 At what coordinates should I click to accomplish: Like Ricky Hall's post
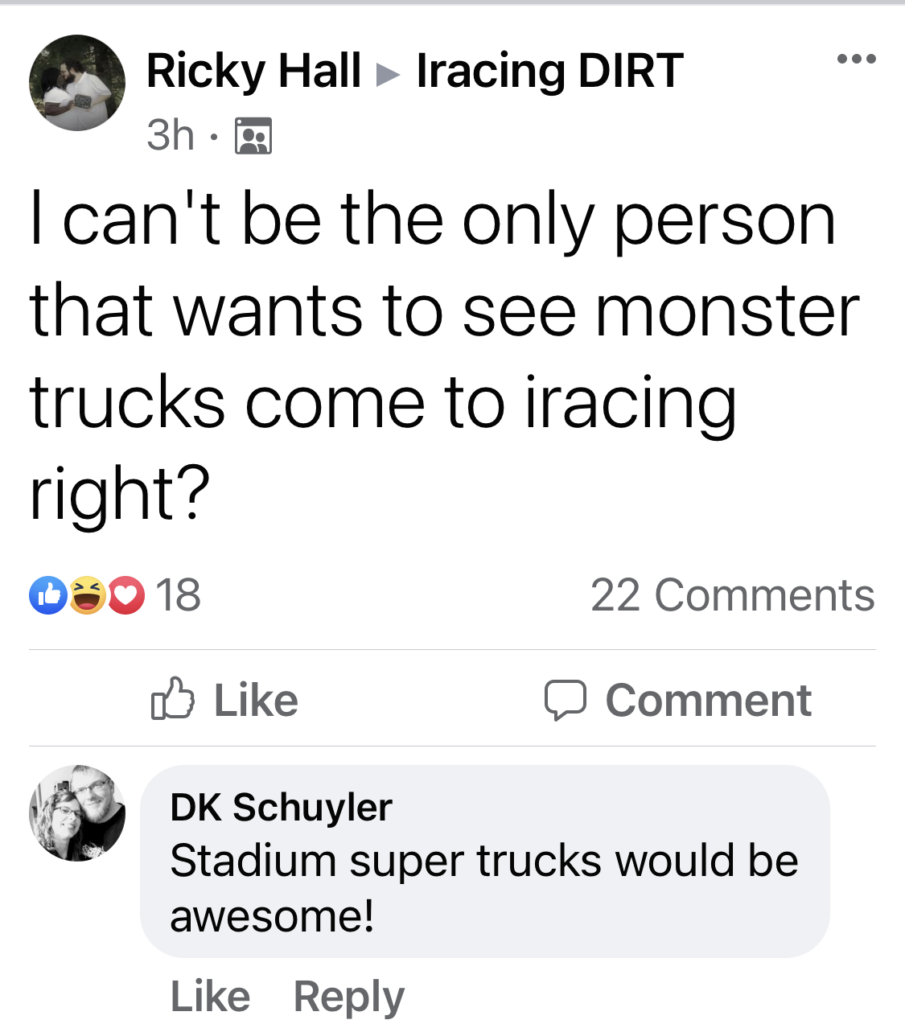[x=225, y=700]
